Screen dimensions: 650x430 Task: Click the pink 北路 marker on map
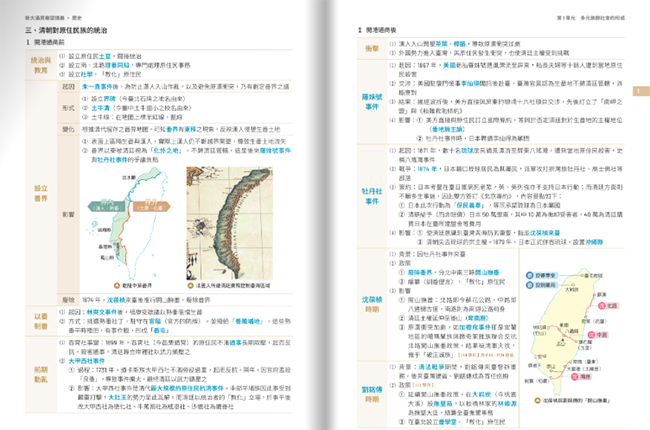(608, 306)
